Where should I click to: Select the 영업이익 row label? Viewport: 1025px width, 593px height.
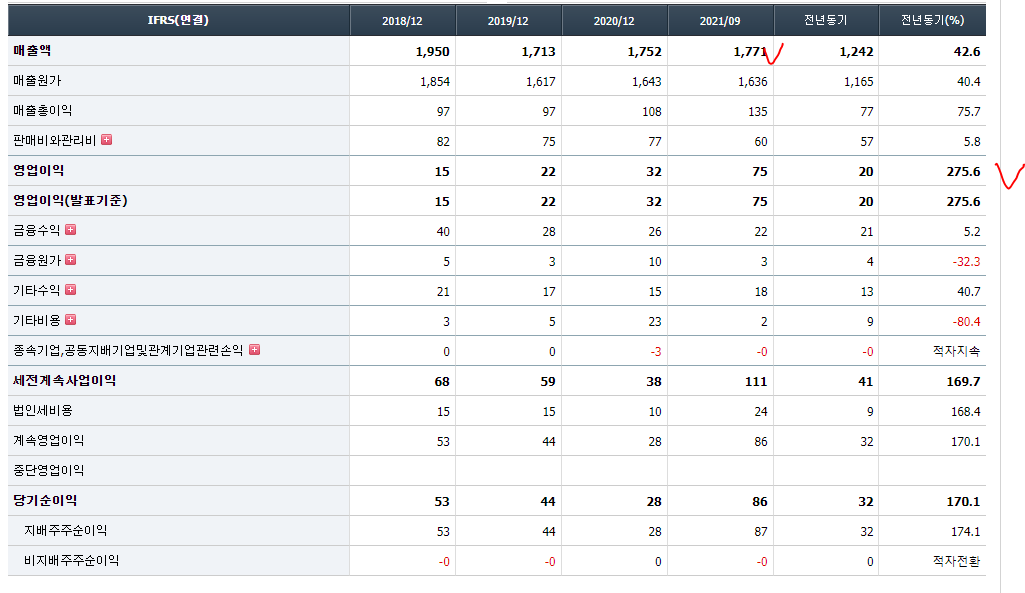[x=39, y=171]
